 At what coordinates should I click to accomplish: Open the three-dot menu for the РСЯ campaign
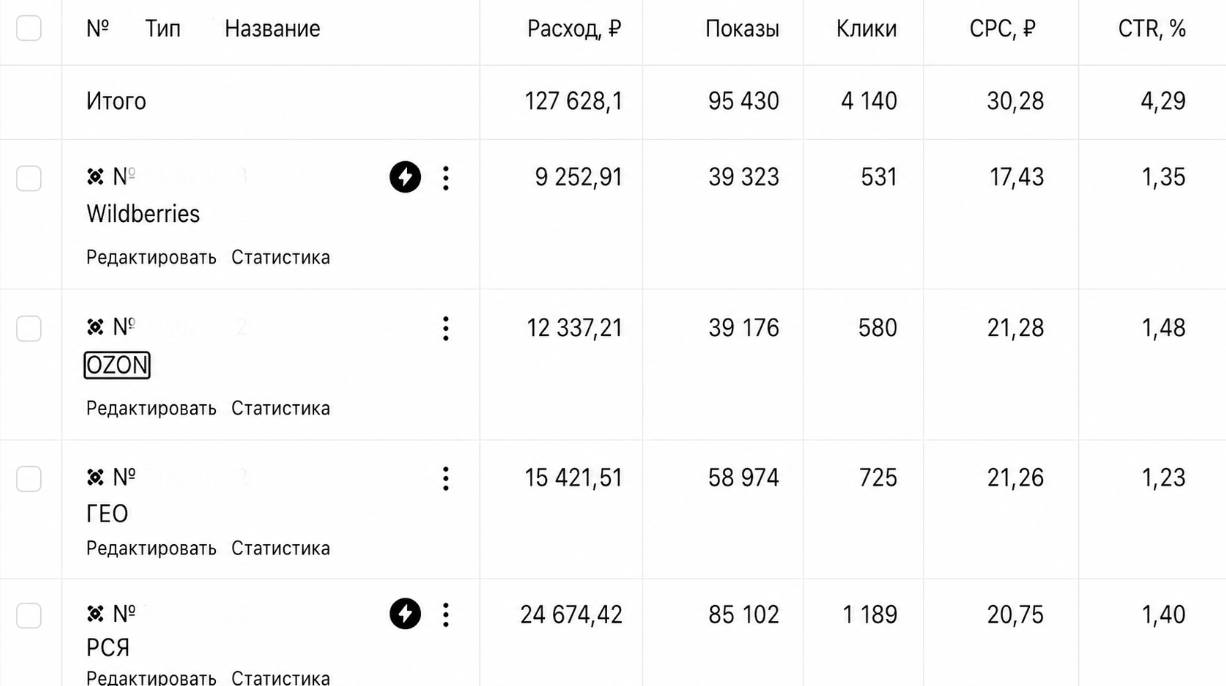[x=446, y=614]
